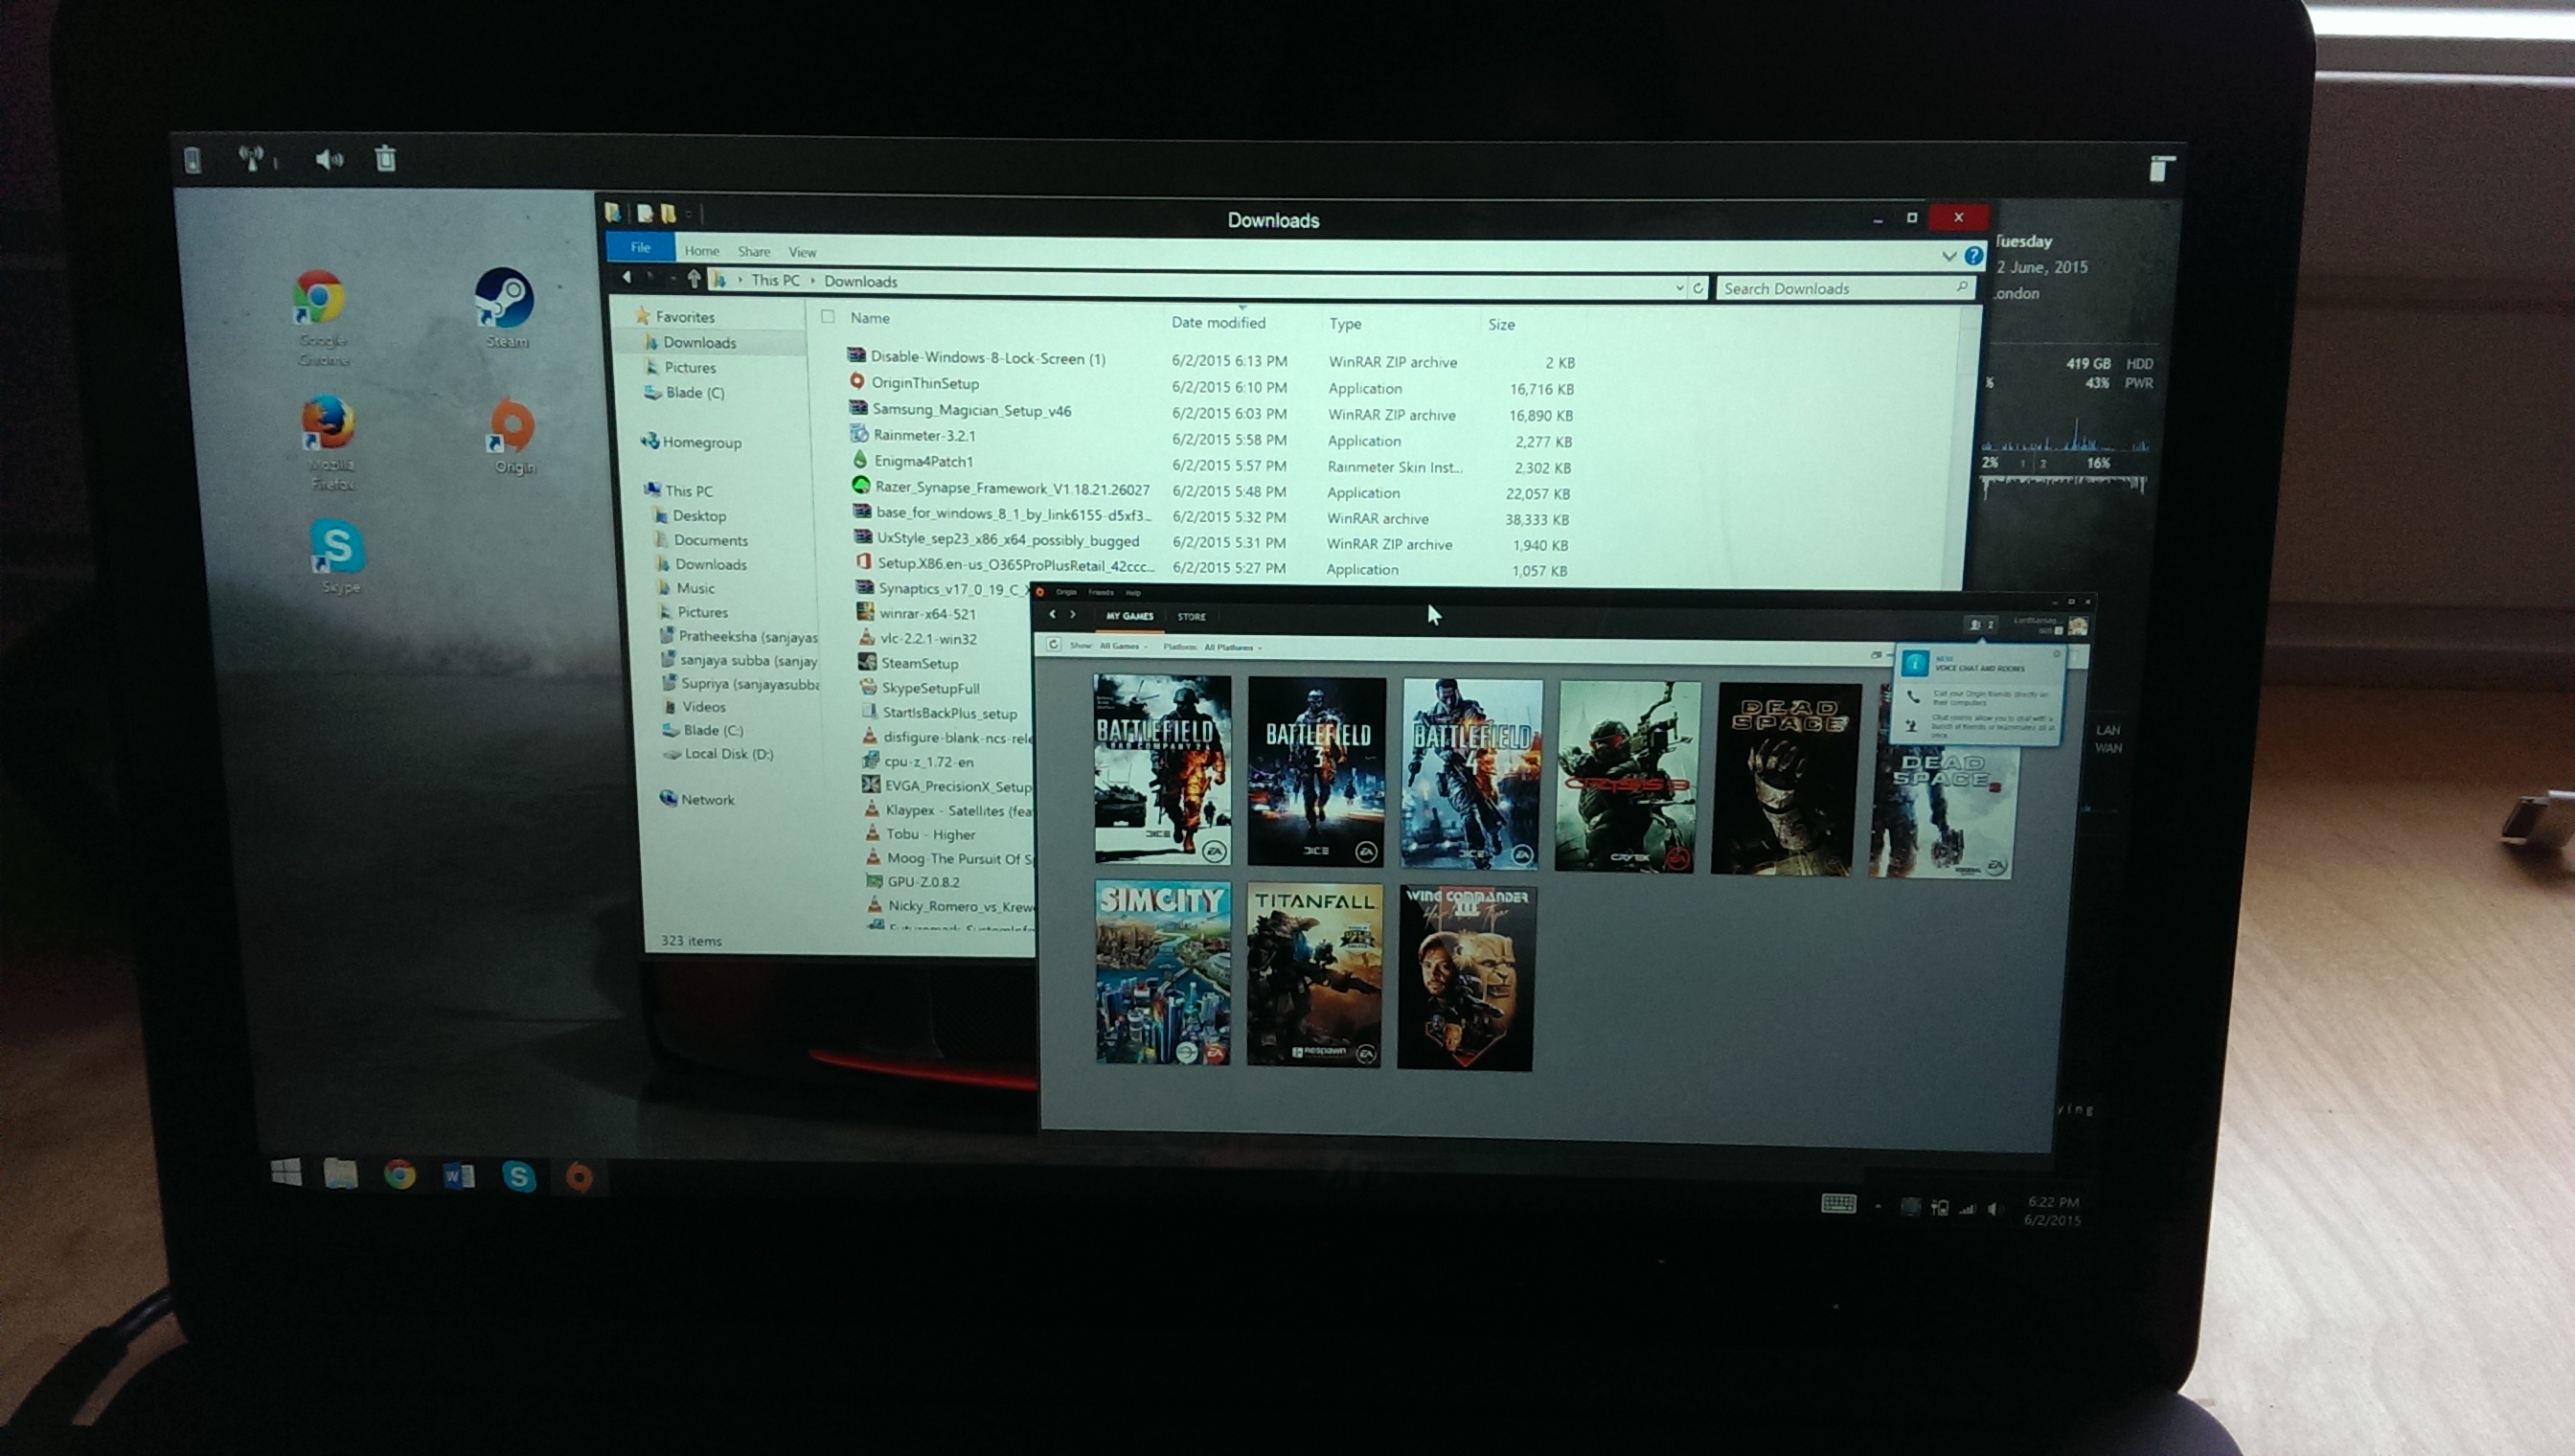The width and height of the screenshot is (2575, 1456).
Task: Open the Wing Commander III game tile
Action: pyautogui.click(x=1466, y=977)
